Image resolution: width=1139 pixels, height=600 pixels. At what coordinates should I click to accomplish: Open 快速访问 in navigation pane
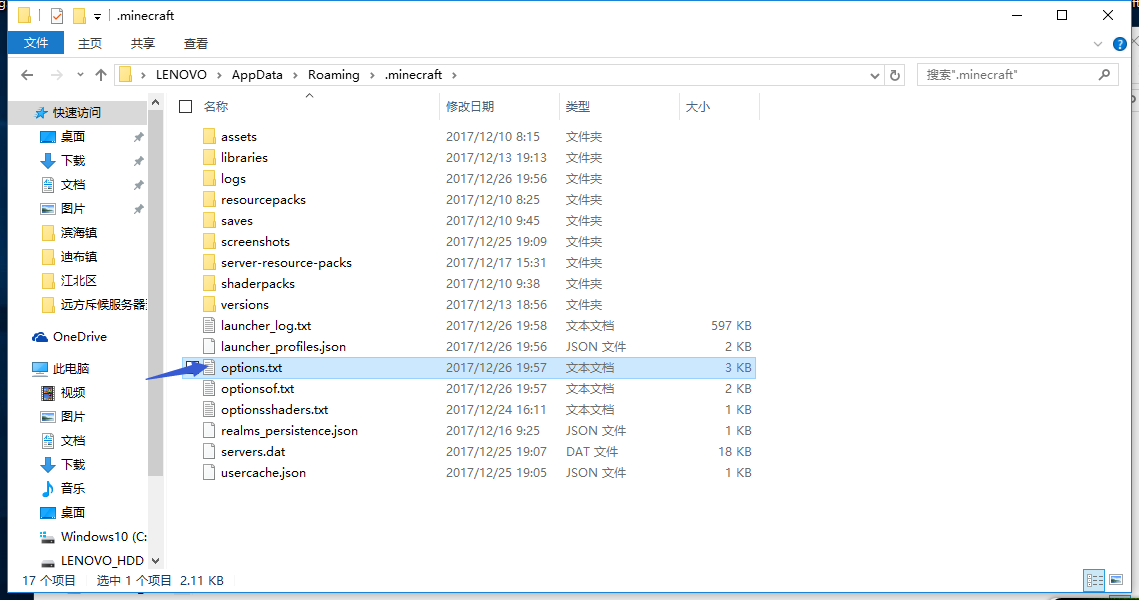click(x=76, y=113)
